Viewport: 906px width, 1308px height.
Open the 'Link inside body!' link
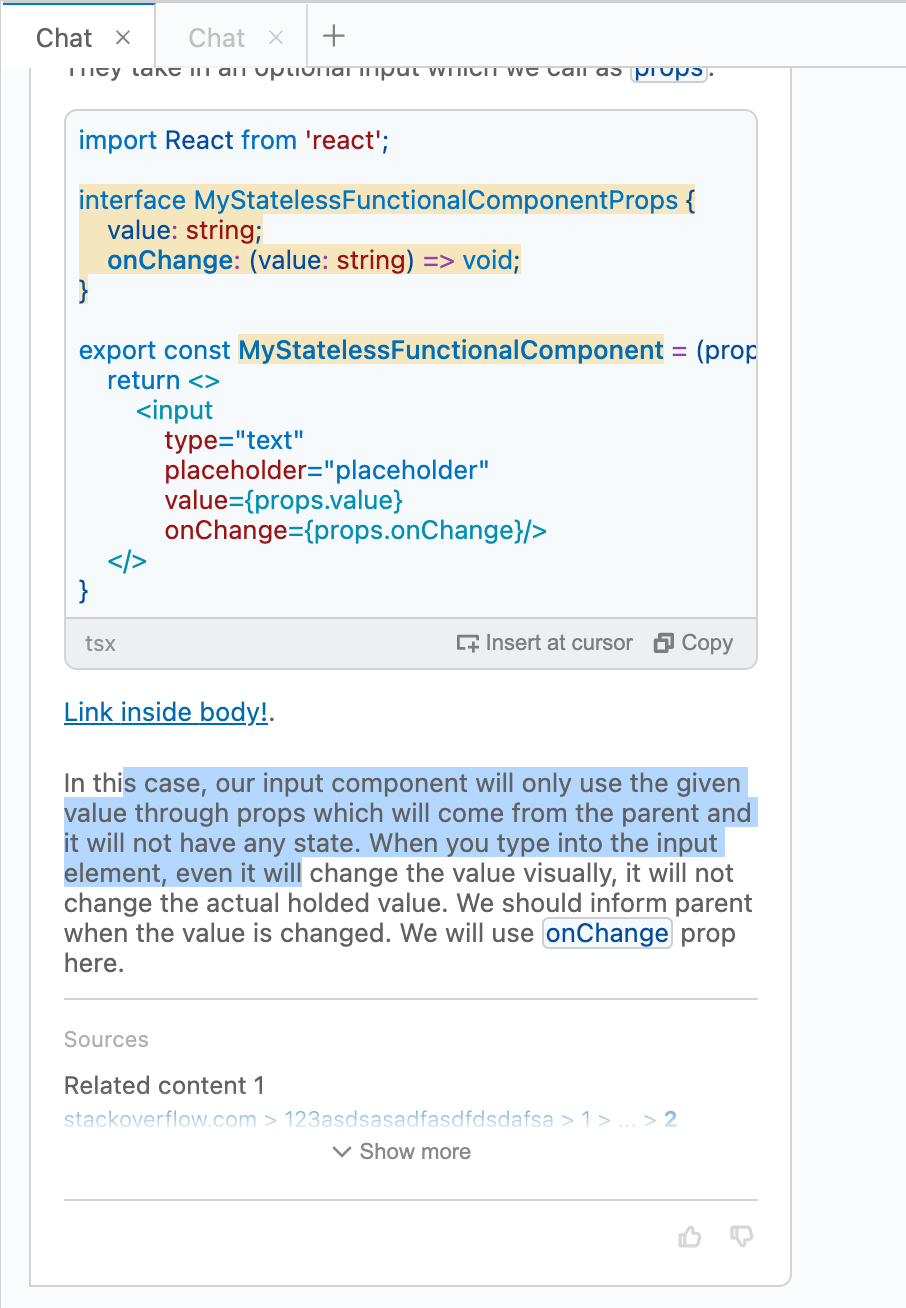pos(166,712)
